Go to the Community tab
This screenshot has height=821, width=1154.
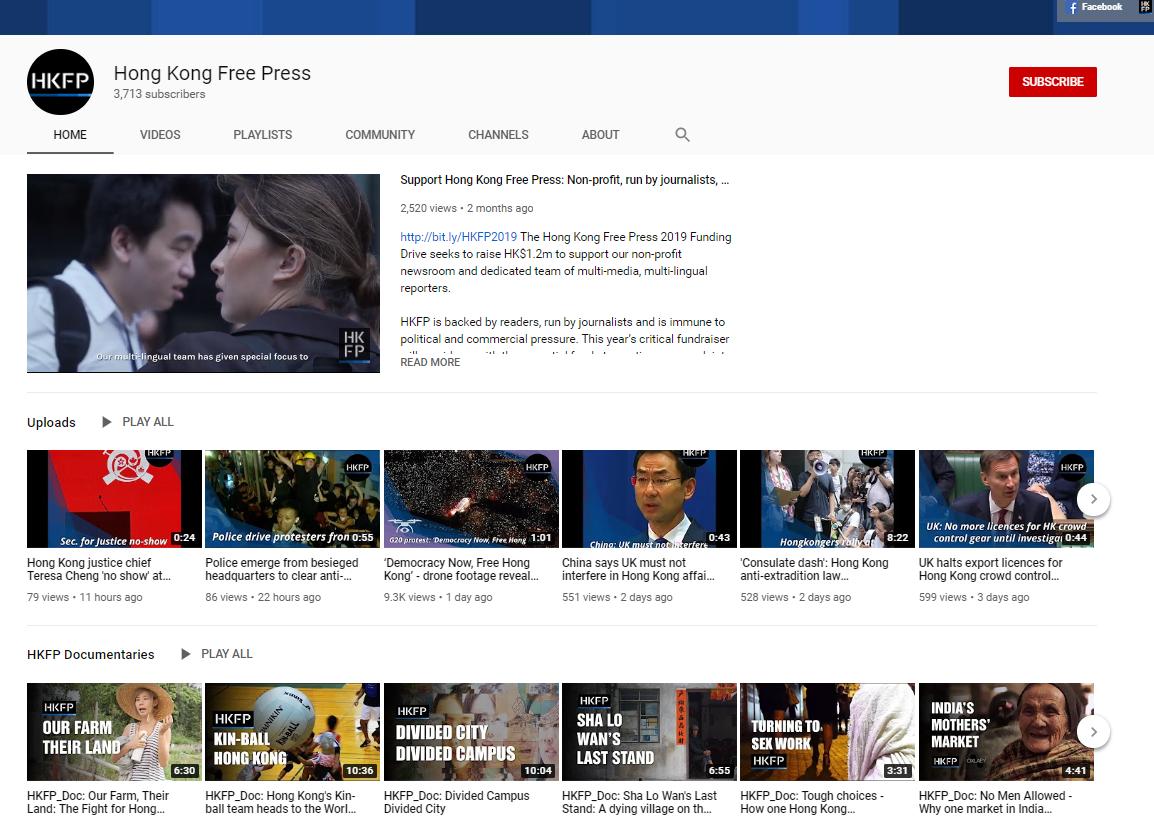[x=380, y=135]
